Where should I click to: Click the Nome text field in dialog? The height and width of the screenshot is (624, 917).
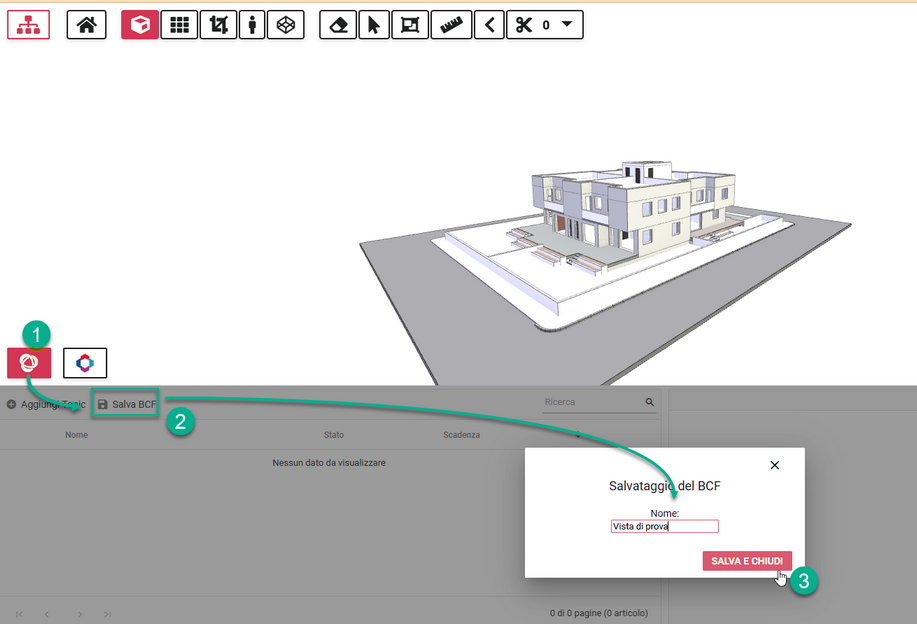pyautogui.click(x=664, y=526)
